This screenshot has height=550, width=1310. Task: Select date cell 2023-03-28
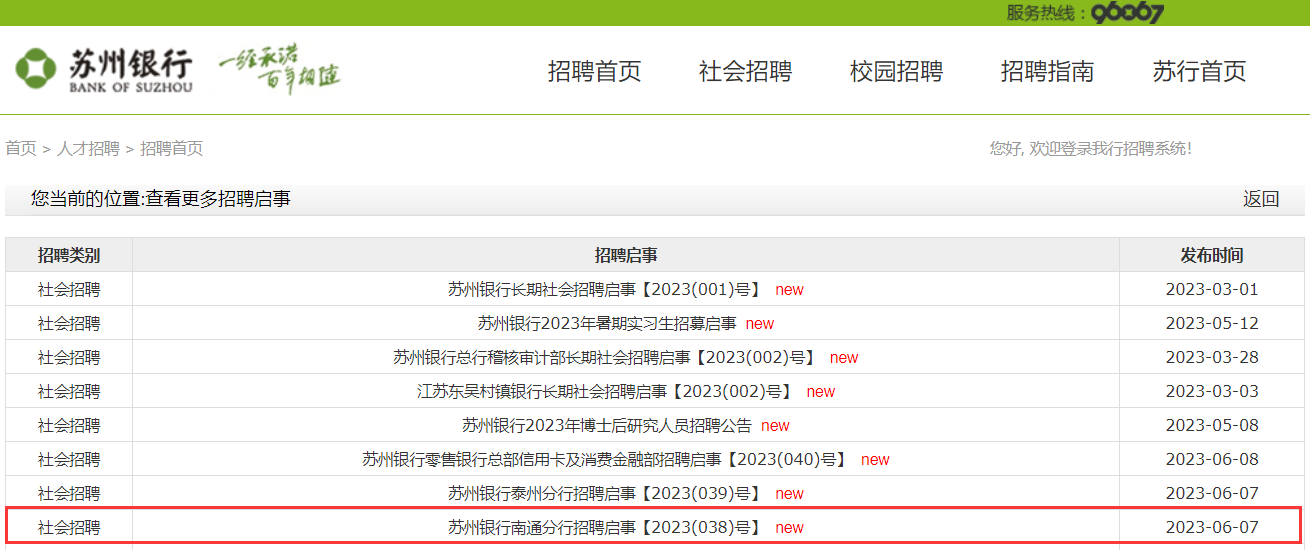coord(1212,357)
